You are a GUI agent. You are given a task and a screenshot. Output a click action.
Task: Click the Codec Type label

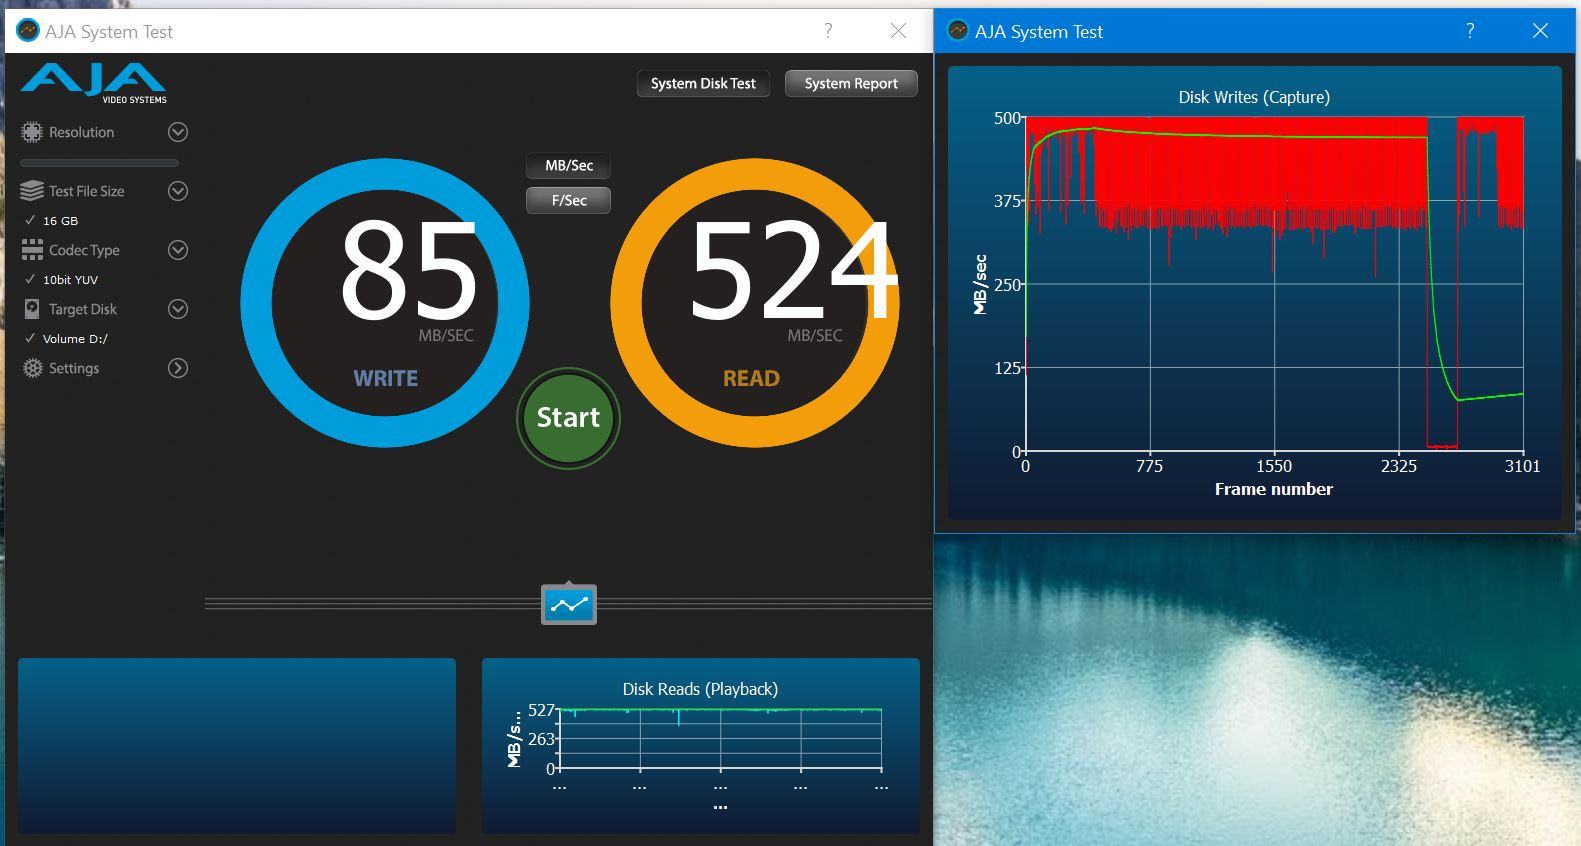[x=84, y=250]
